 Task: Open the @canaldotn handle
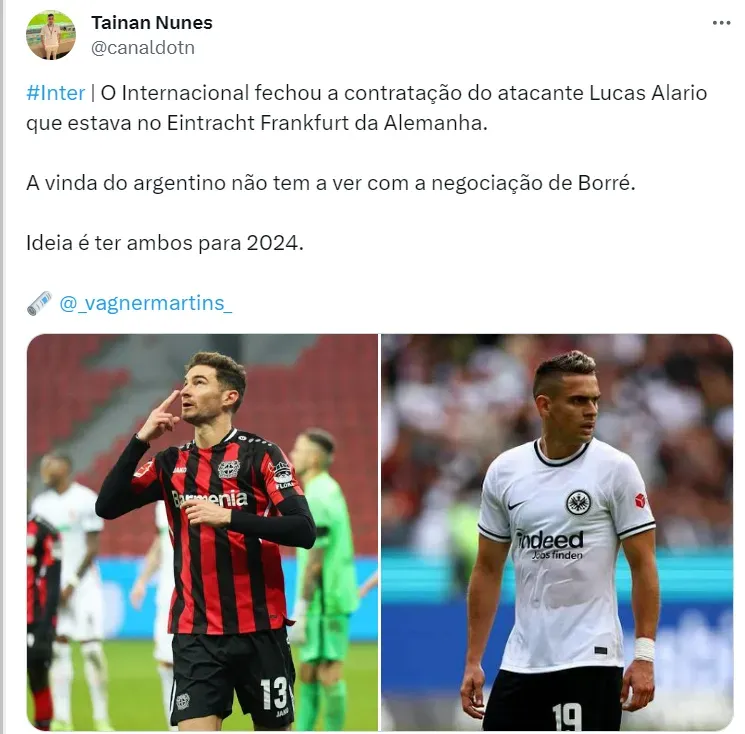pyautogui.click(x=143, y=48)
